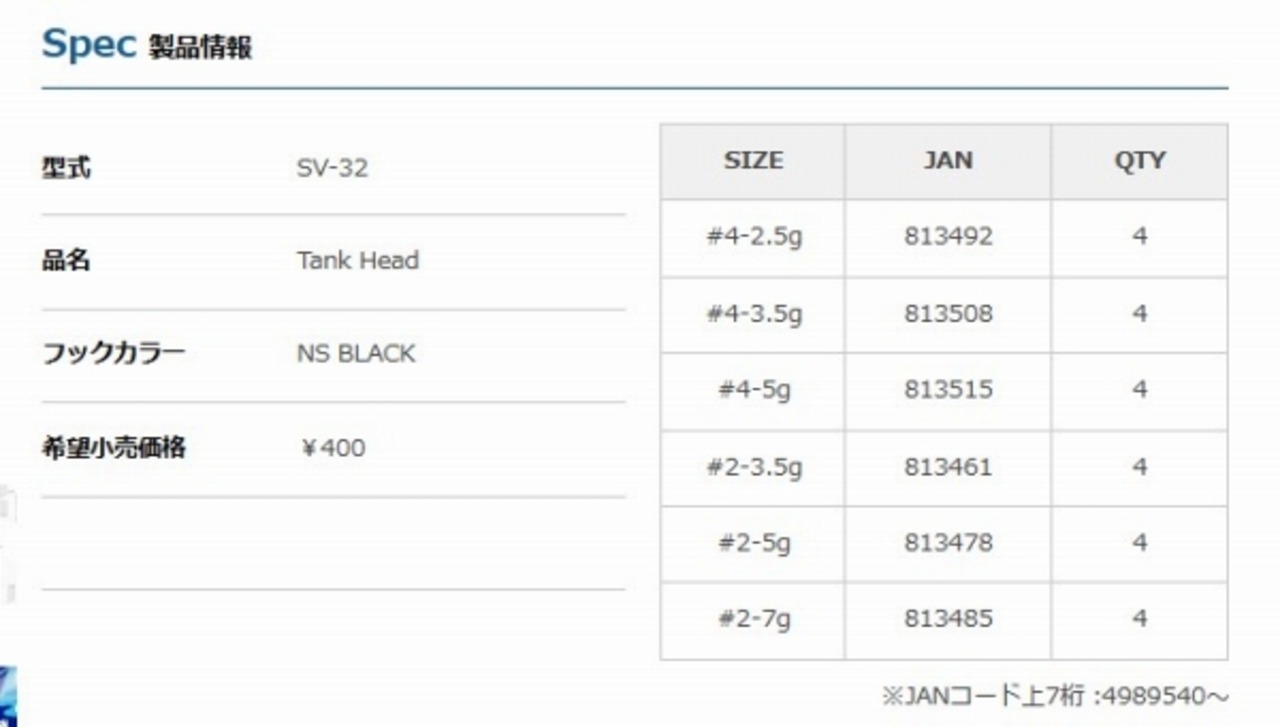Select the #2-5g size cell
This screenshot has width=1280, height=727.
point(753,543)
